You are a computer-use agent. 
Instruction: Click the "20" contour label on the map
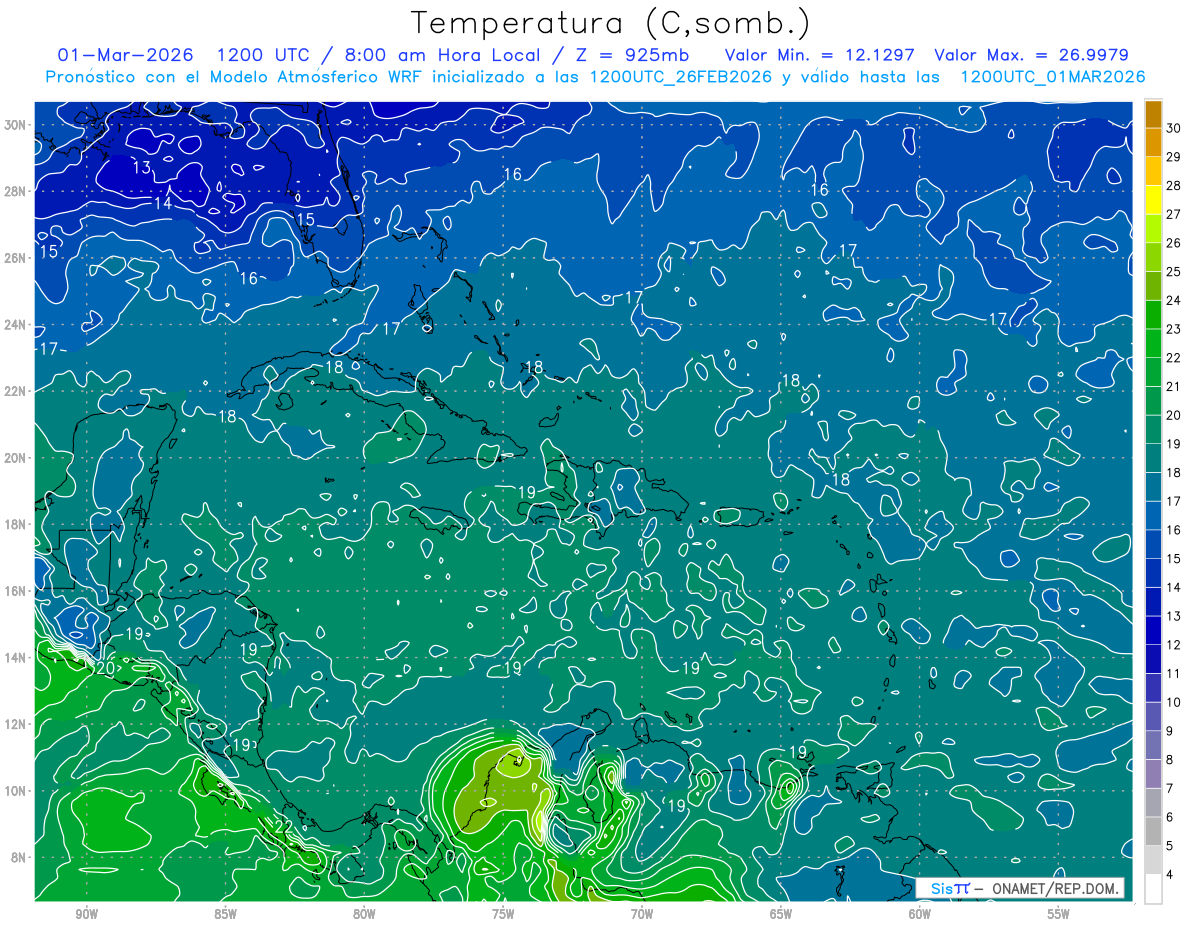[105, 668]
